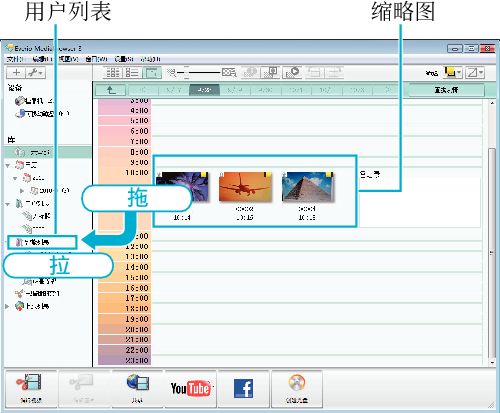This screenshot has height=413, width=500.
Task: Expand the collapsed 2010 date folder node
Action: (x=22, y=191)
